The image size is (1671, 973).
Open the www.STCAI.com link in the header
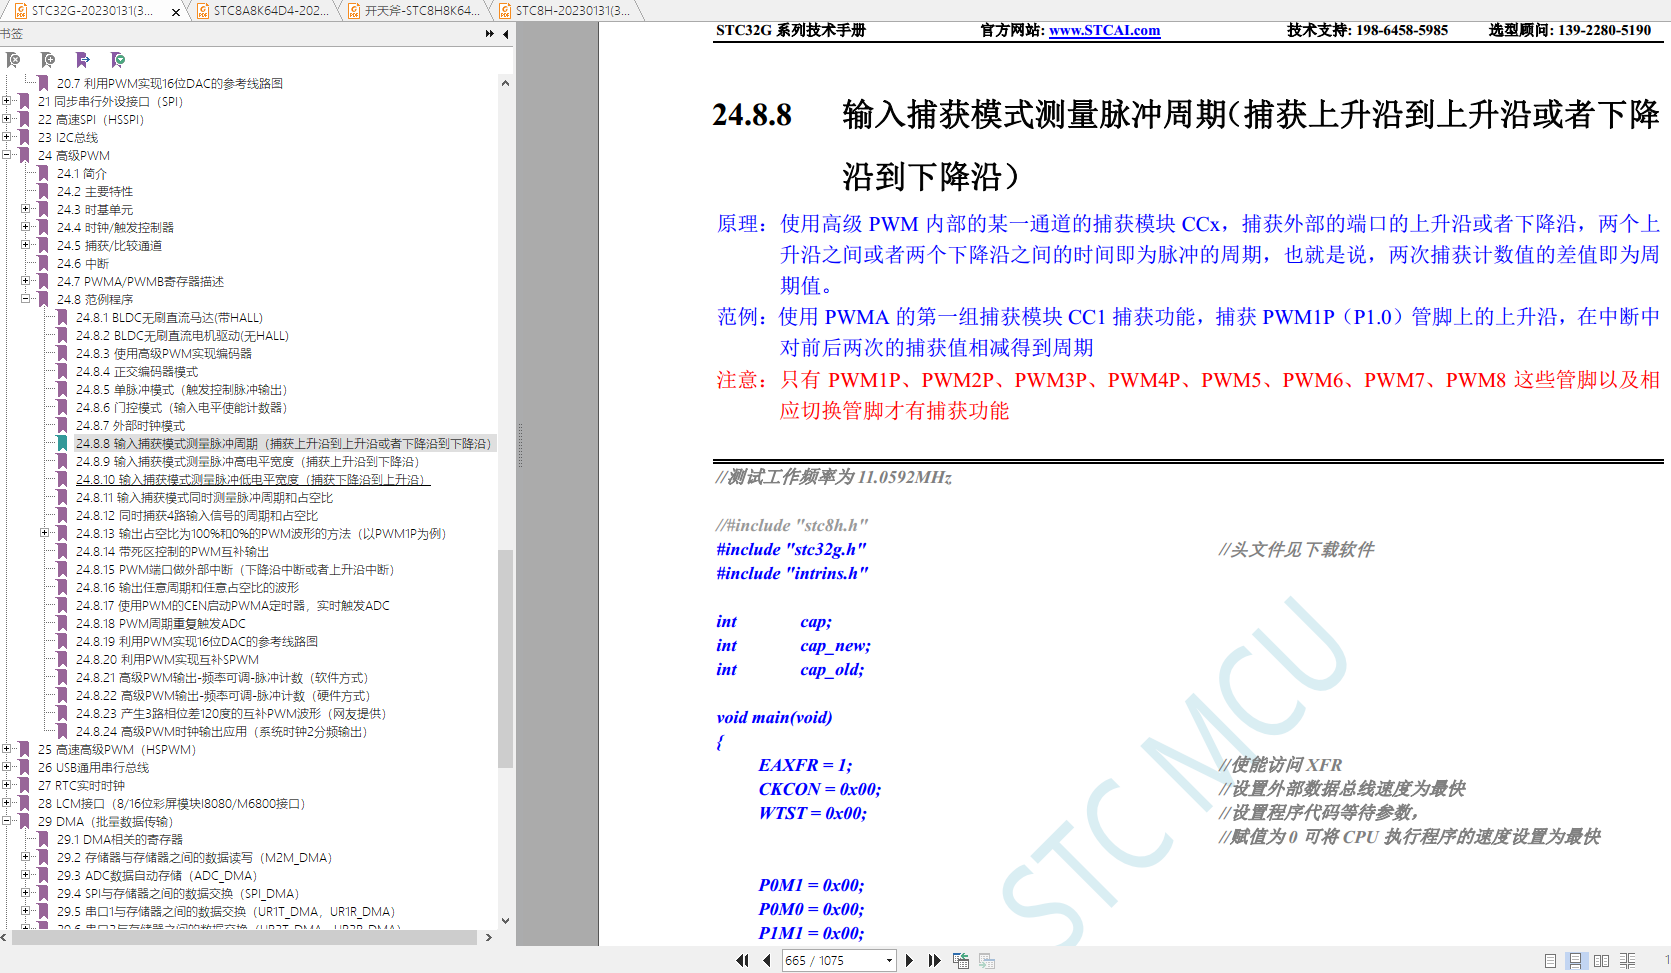tap(1104, 30)
